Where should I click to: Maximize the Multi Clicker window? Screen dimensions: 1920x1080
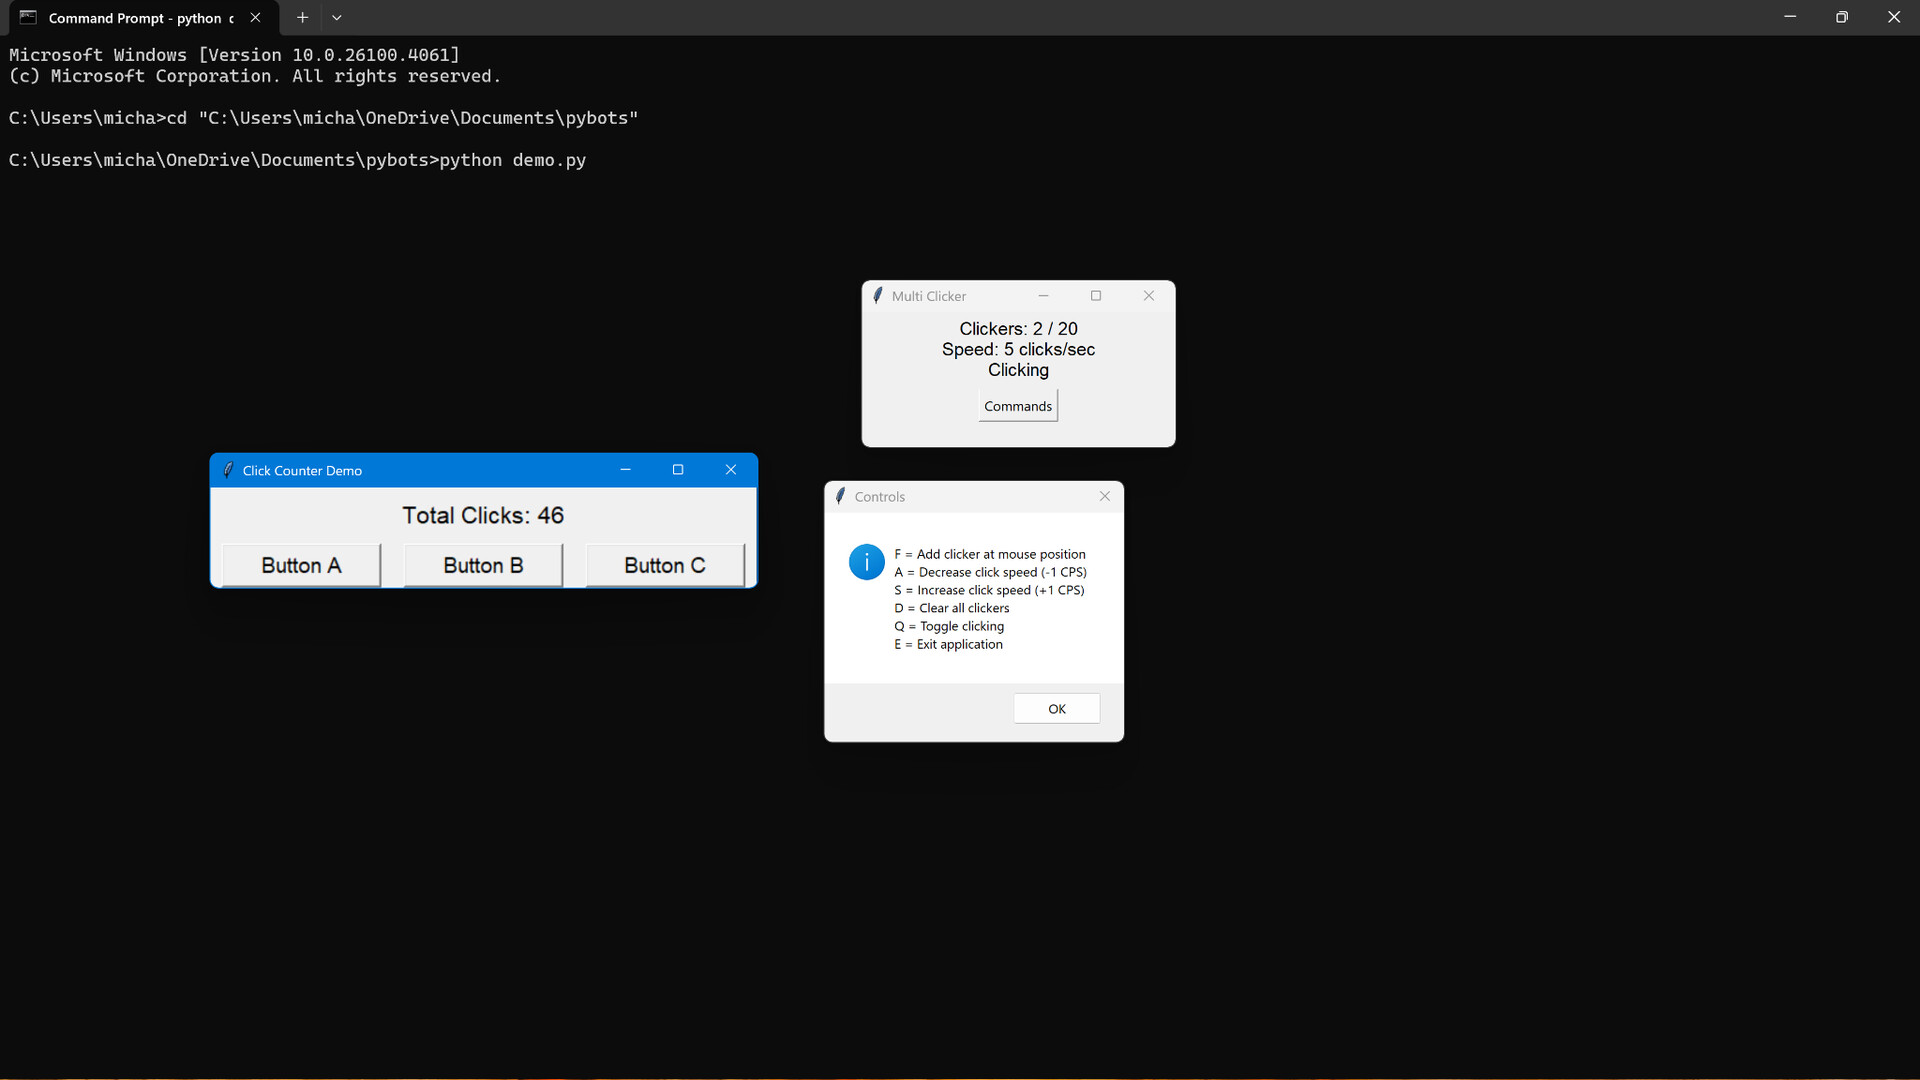1096,296
